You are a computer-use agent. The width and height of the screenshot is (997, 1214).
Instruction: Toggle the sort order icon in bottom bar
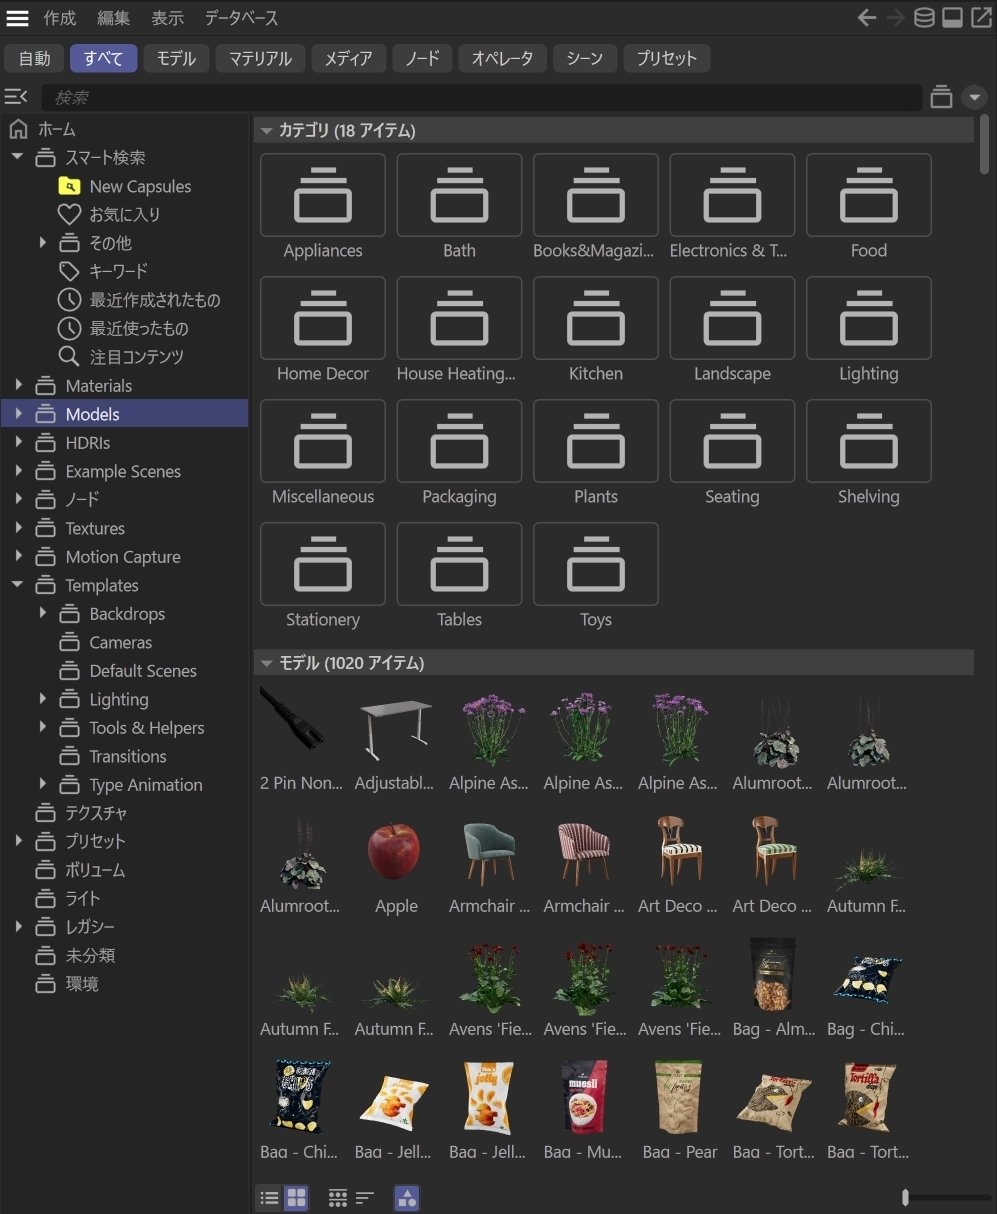click(365, 1198)
